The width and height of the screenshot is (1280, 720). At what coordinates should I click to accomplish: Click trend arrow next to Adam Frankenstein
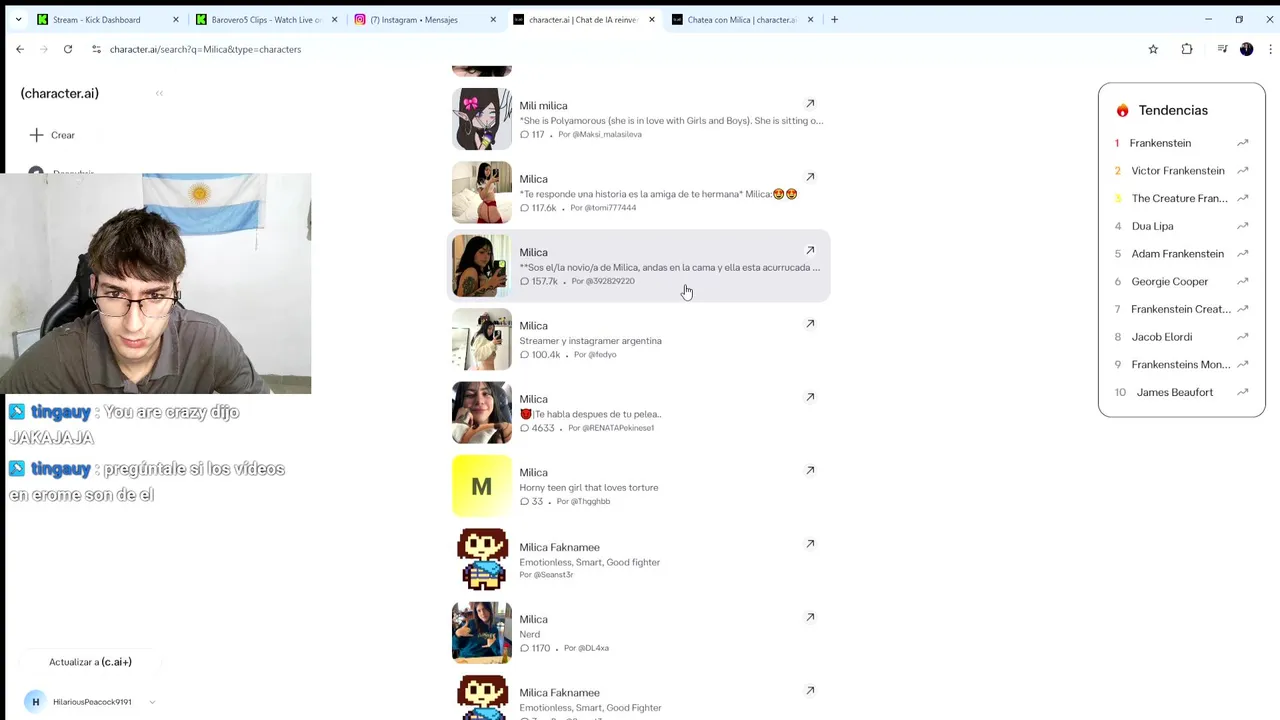coord(1242,254)
